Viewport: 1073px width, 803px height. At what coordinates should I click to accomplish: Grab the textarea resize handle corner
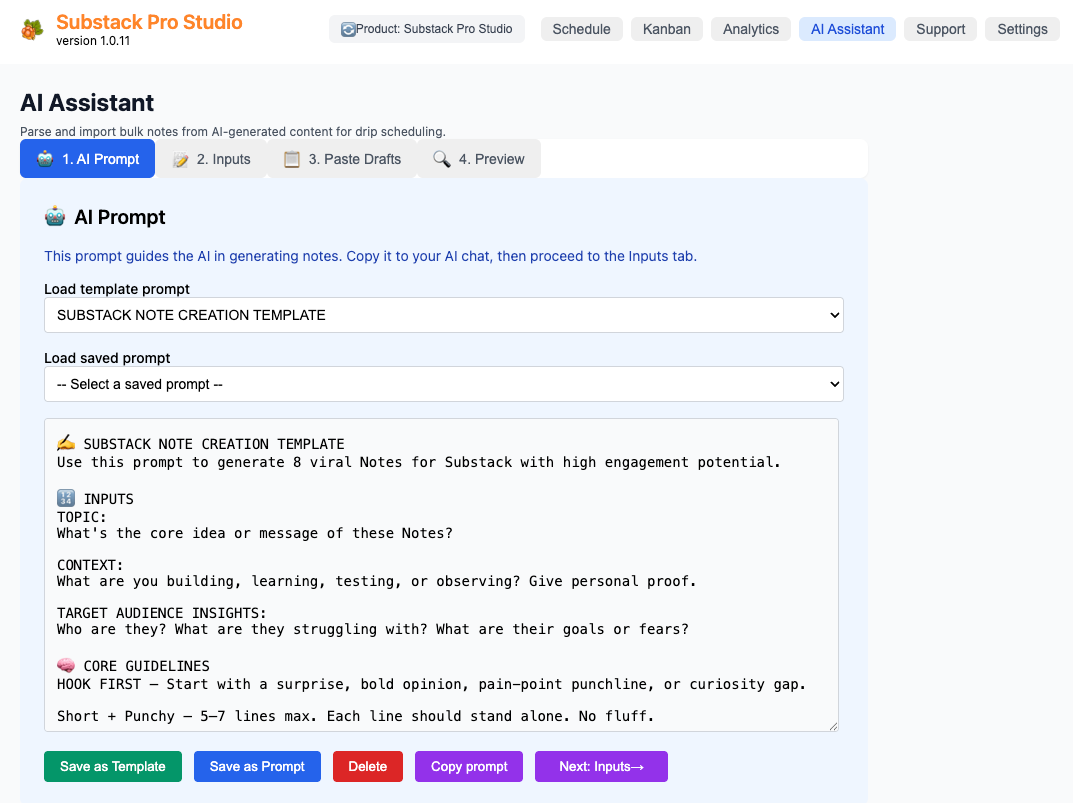(833, 726)
